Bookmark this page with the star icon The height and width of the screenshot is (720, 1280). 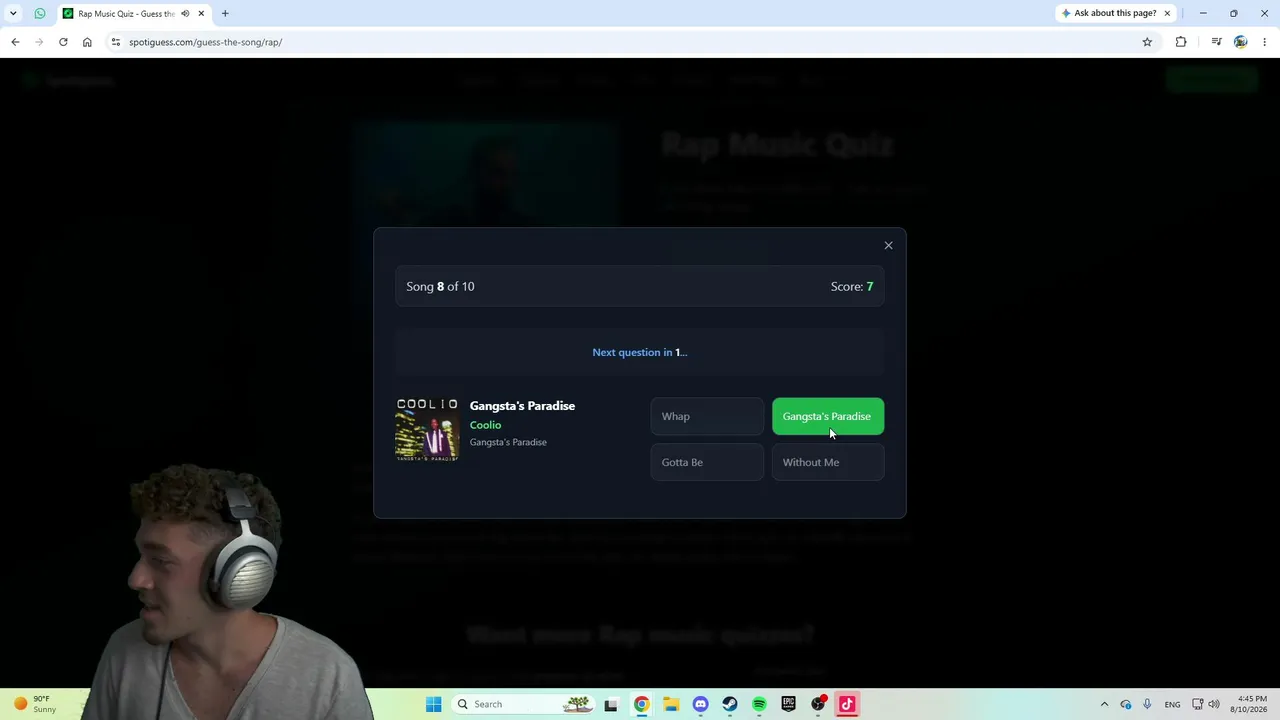1147,42
